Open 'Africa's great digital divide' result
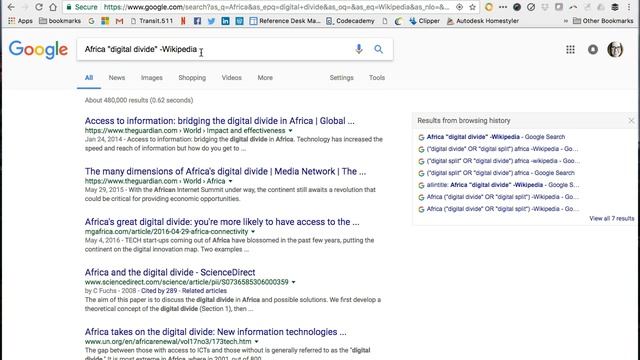This screenshot has height=360, width=640. 222,222
